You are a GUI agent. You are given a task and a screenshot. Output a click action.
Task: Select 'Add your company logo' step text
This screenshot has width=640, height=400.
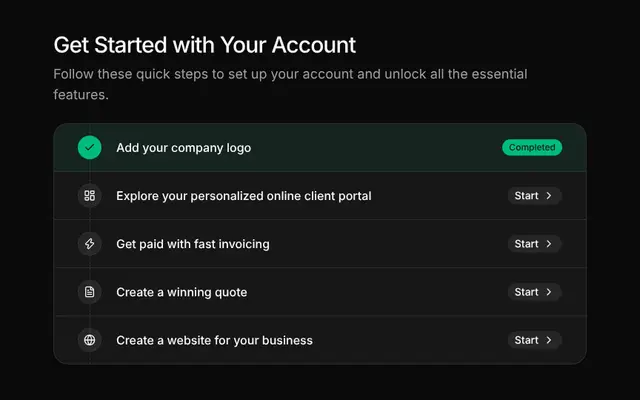pyautogui.click(x=184, y=148)
